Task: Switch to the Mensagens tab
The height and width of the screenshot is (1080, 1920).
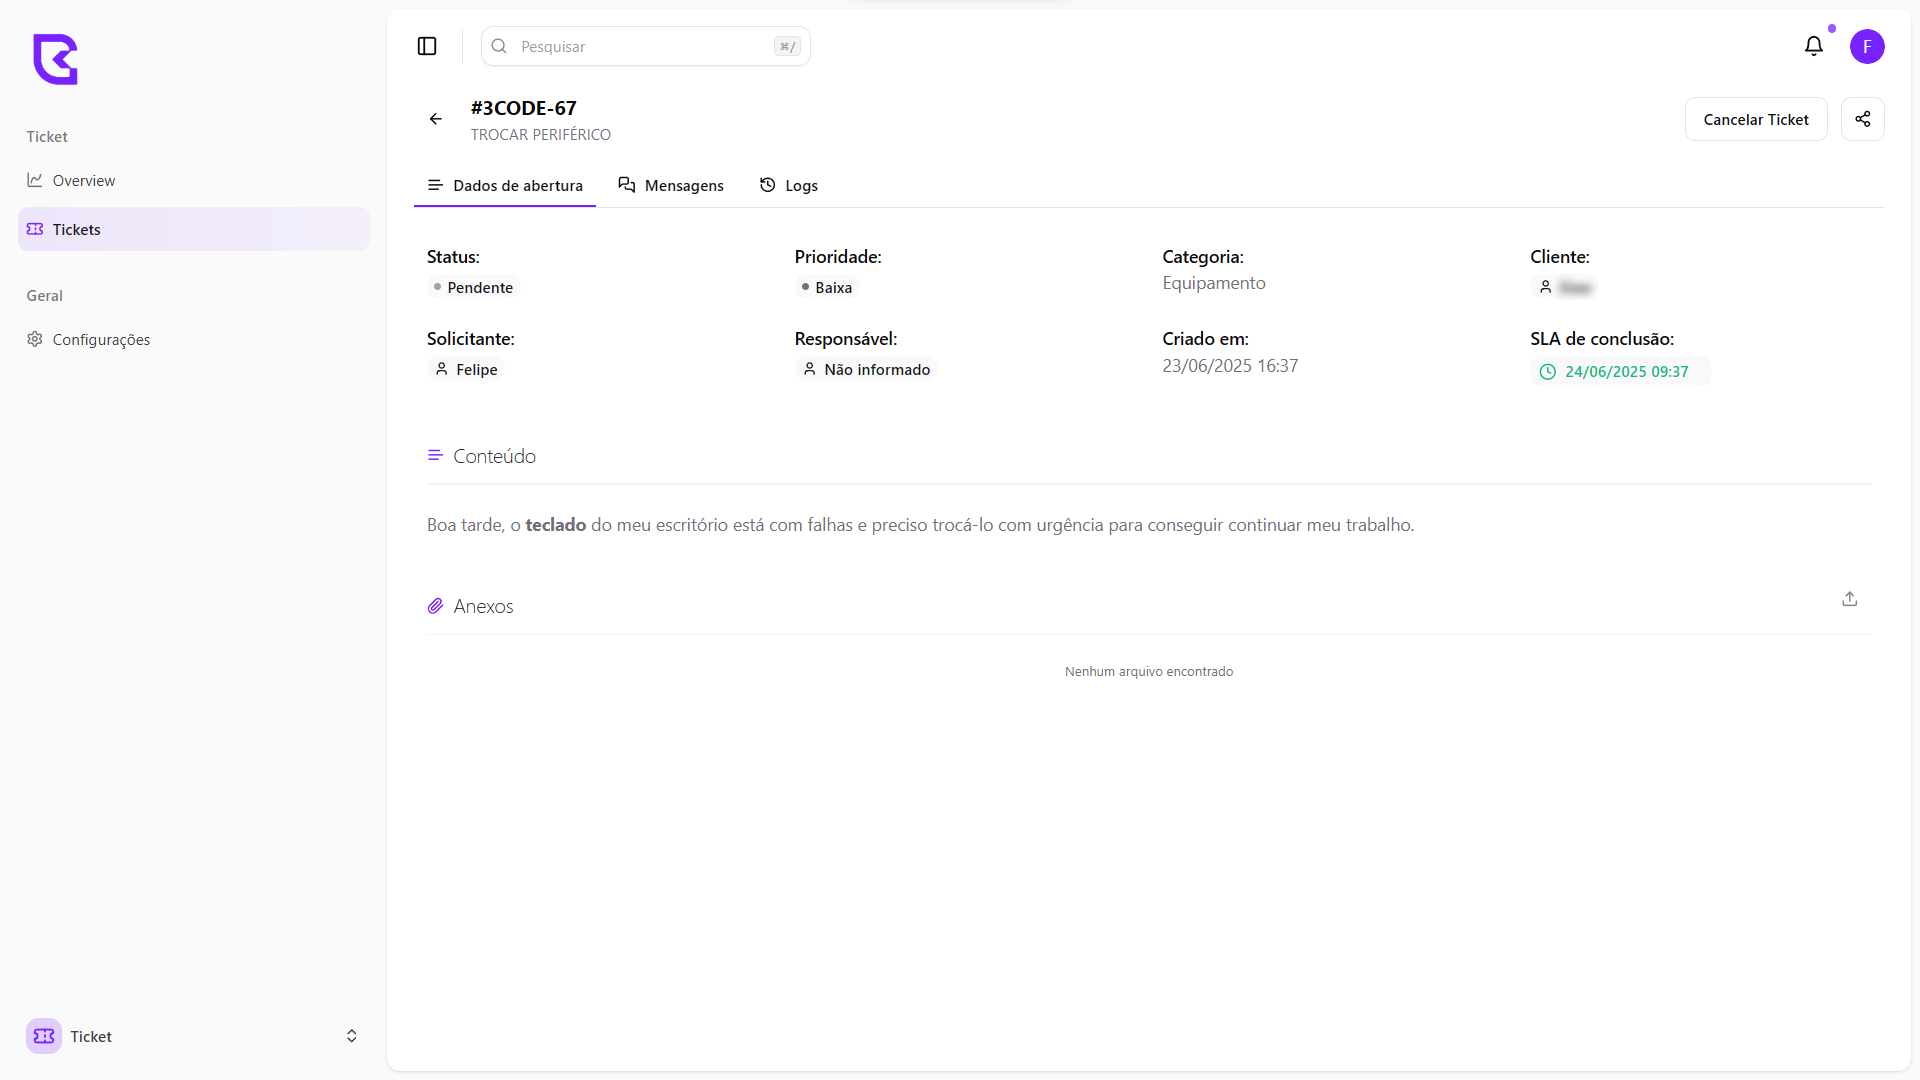Action: (671, 186)
